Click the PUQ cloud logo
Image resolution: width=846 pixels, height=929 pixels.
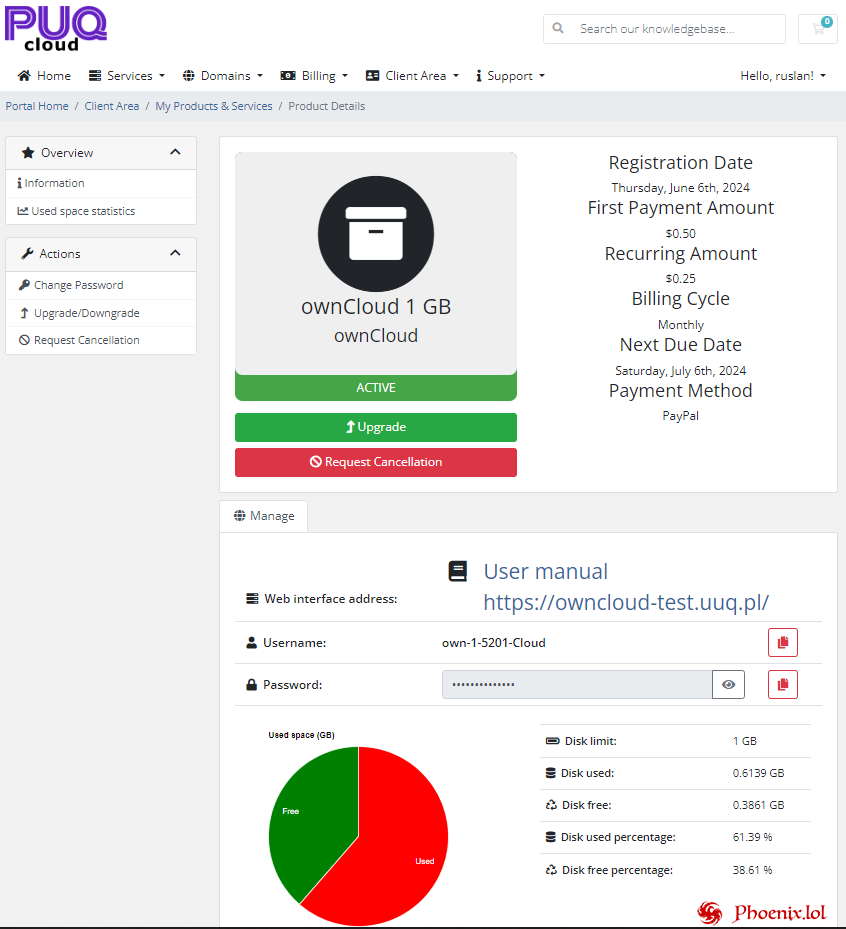pos(55,27)
